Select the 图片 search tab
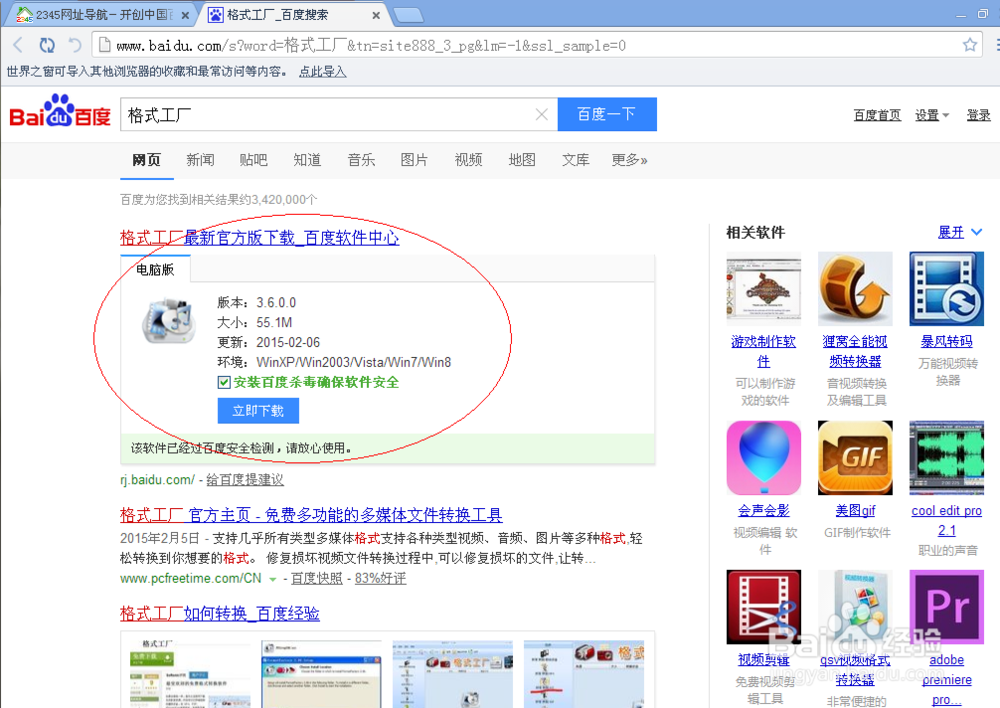 pyautogui.click(x=414, y=159)
